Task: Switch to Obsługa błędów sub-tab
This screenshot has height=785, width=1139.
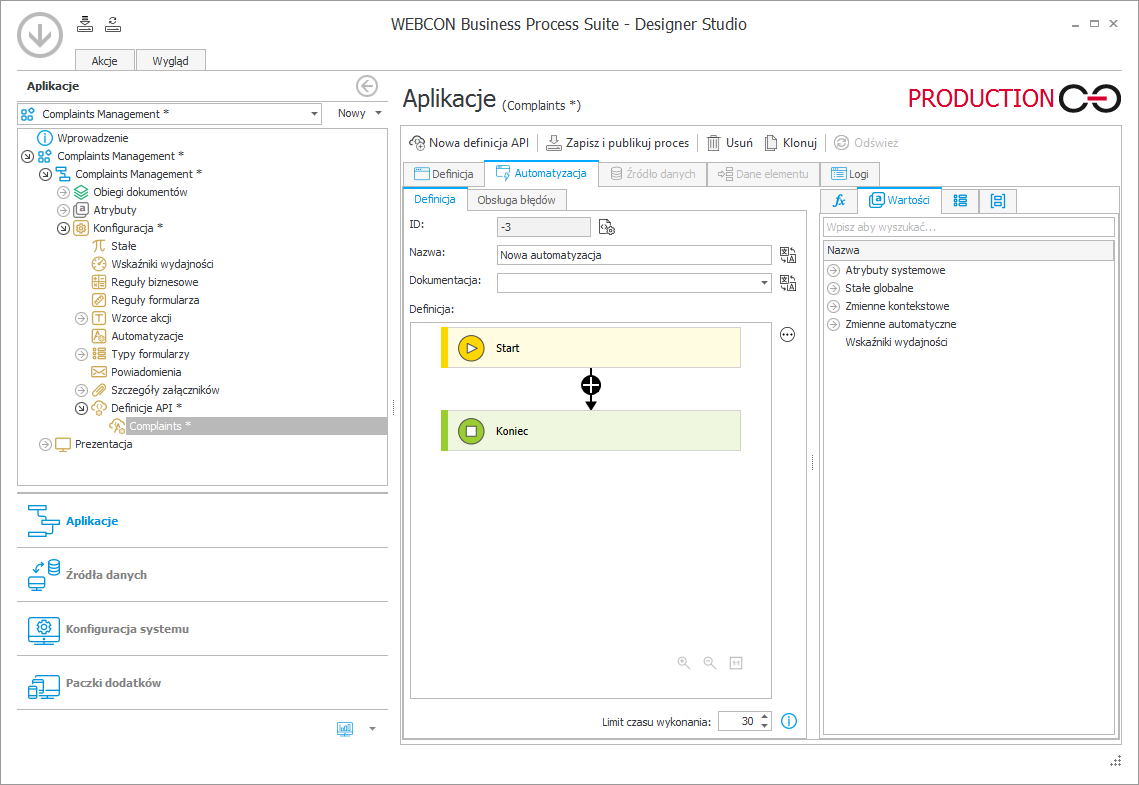Action: point(516,200)
